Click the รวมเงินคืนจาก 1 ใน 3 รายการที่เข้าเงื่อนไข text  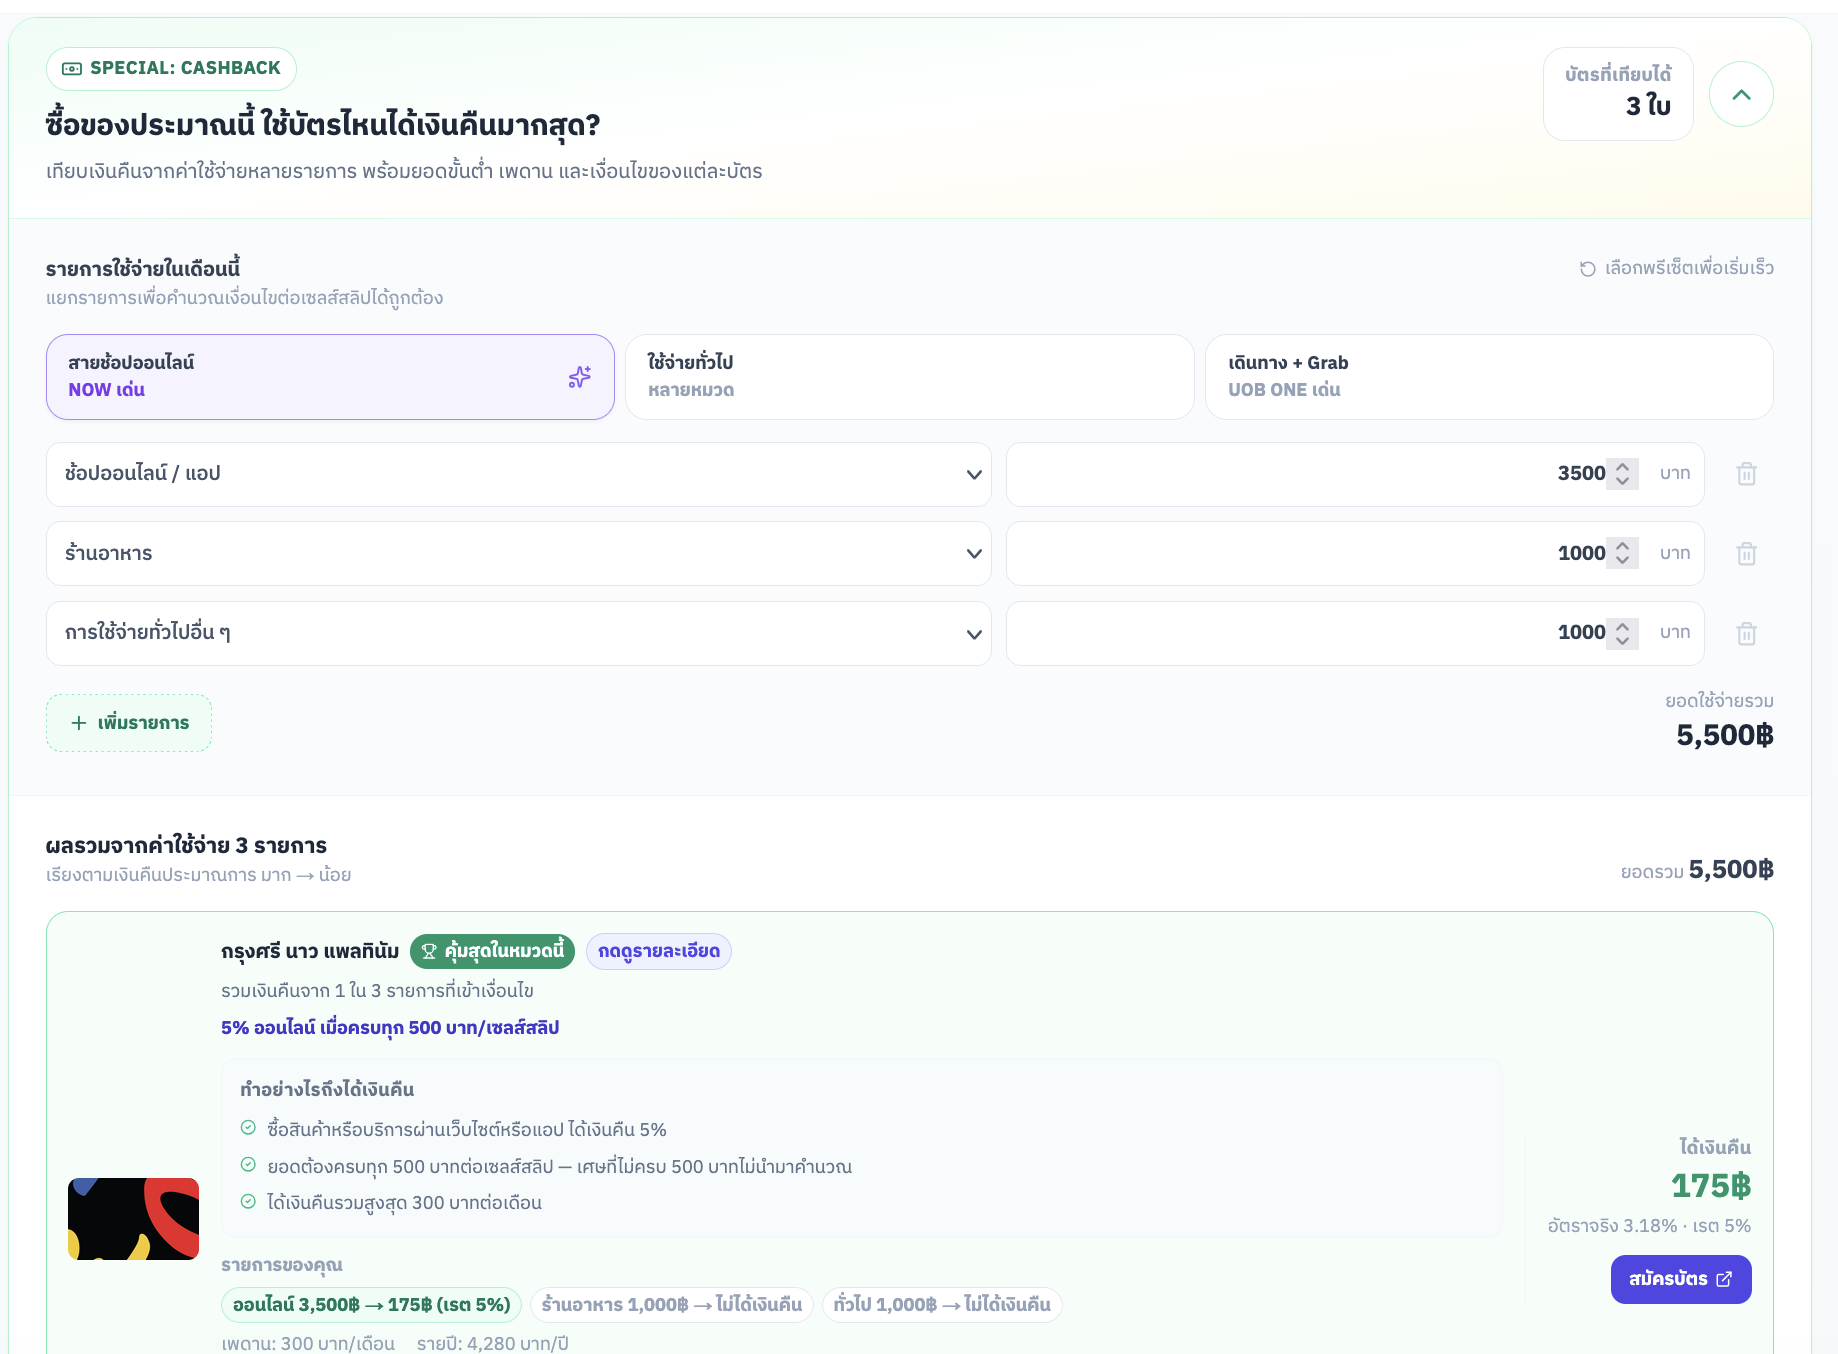tap(377, 991)
